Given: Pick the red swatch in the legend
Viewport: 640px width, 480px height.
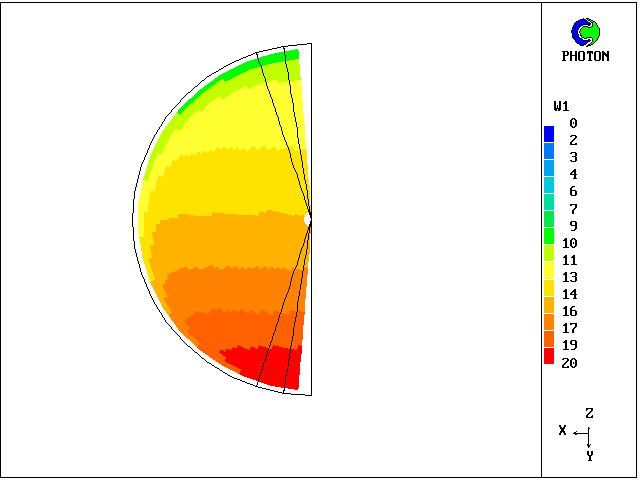Looking at the screenshot, I should click(x=549, y=357).
